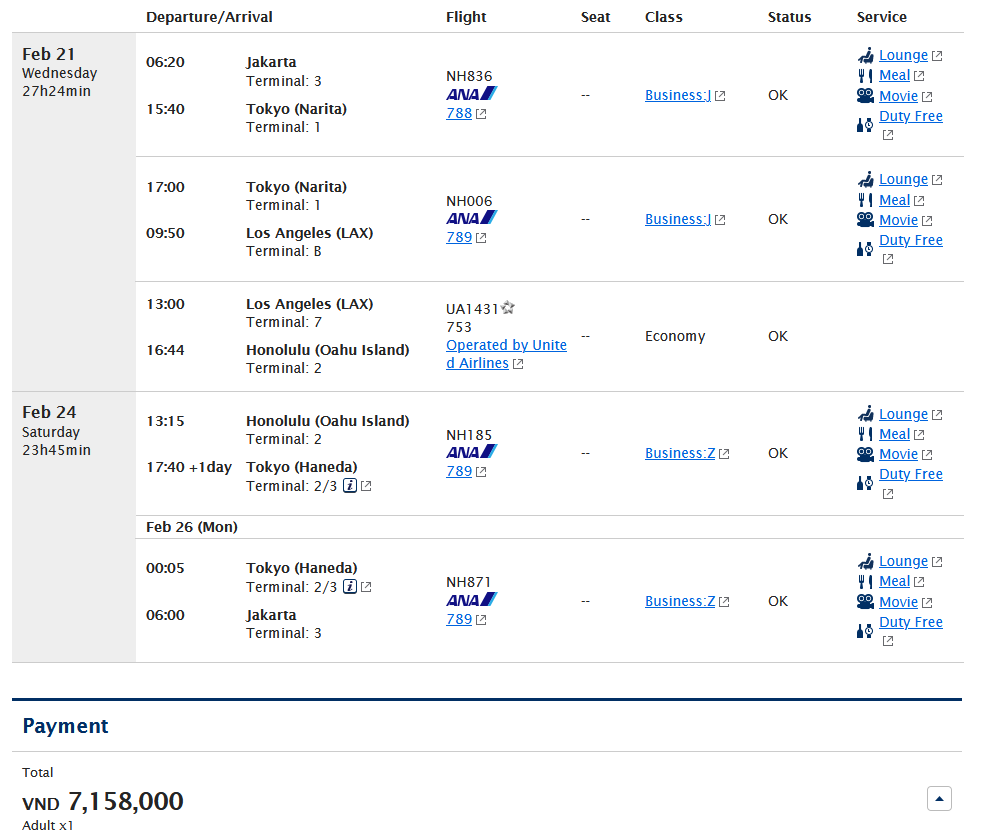Viewport: 990px width, 836px height.
Task: Open Business:Z class details for NH185
Action: click(x=680, y=453)
